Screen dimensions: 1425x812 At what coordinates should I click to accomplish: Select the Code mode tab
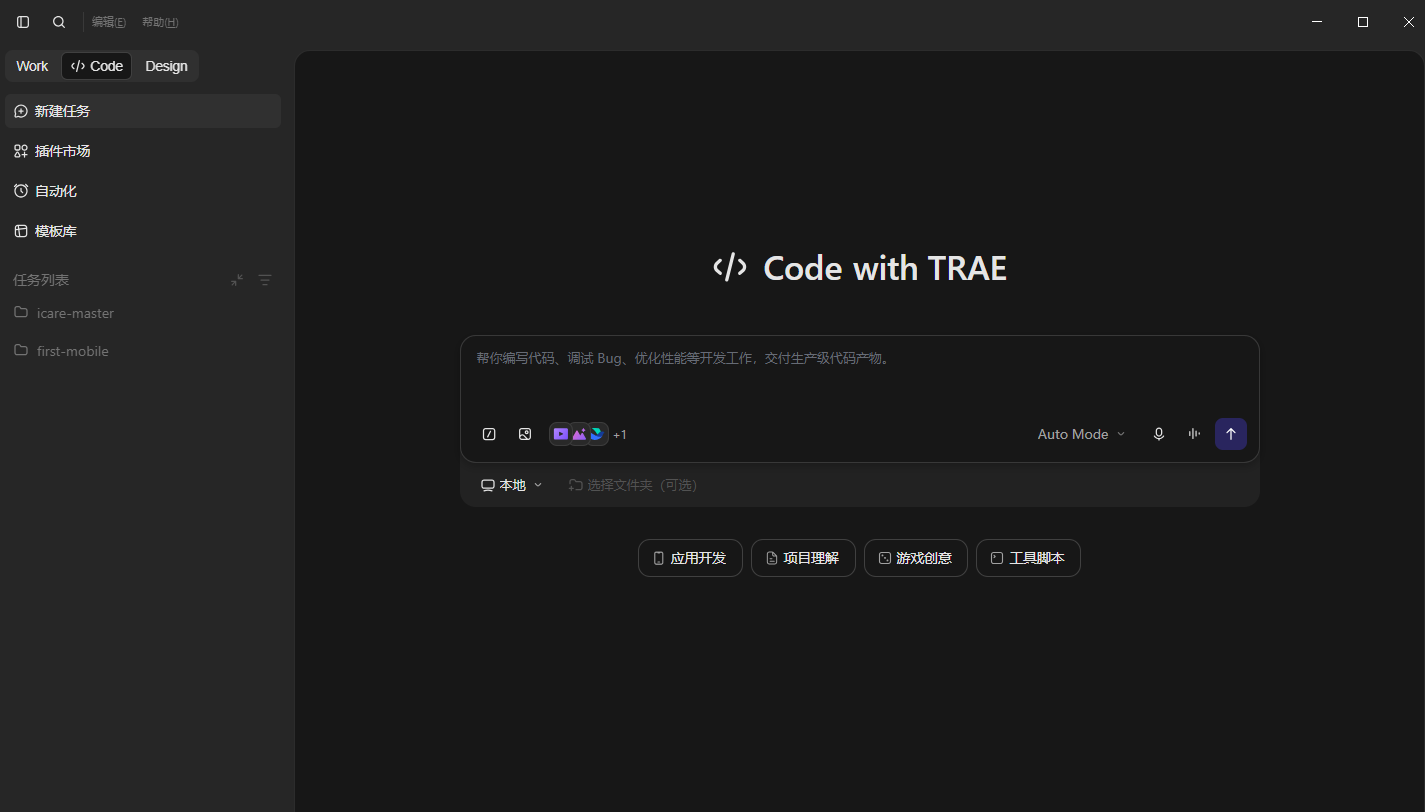pyautogui.click(x=97, y=66)
